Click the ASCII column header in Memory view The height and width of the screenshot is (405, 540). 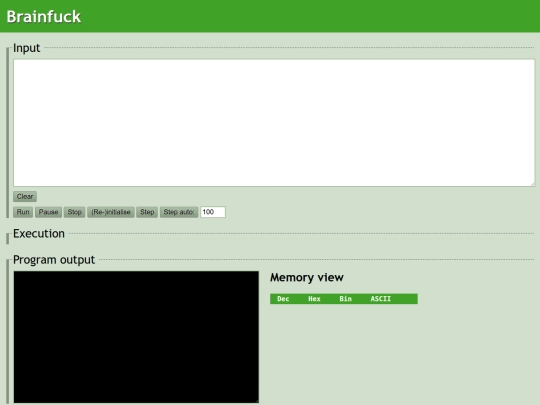click(381, 299)
